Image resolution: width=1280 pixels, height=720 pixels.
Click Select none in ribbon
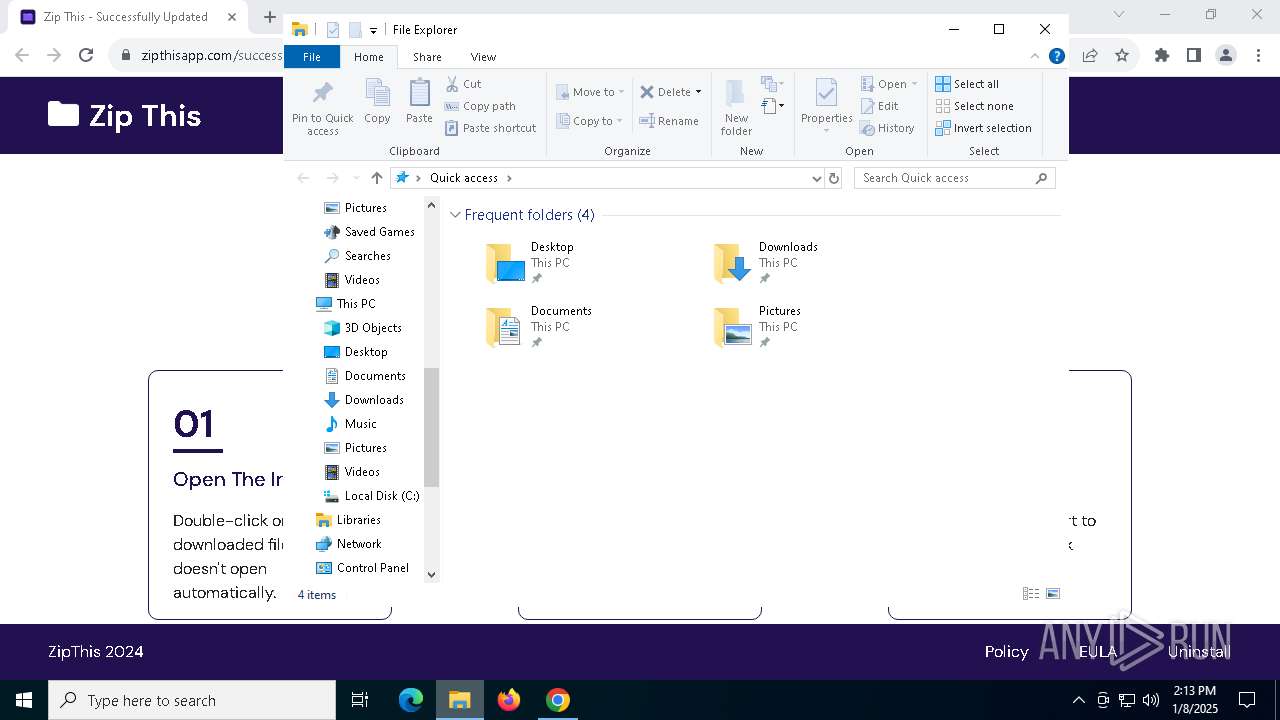[974, 106]
